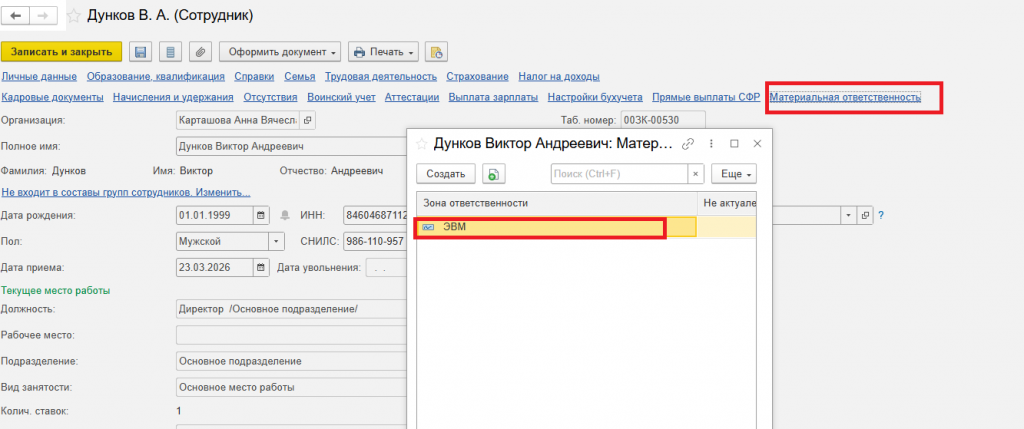Click the blue question mark help icon
This screenshot has height=429, width=1024.
(x=881, y=215)
